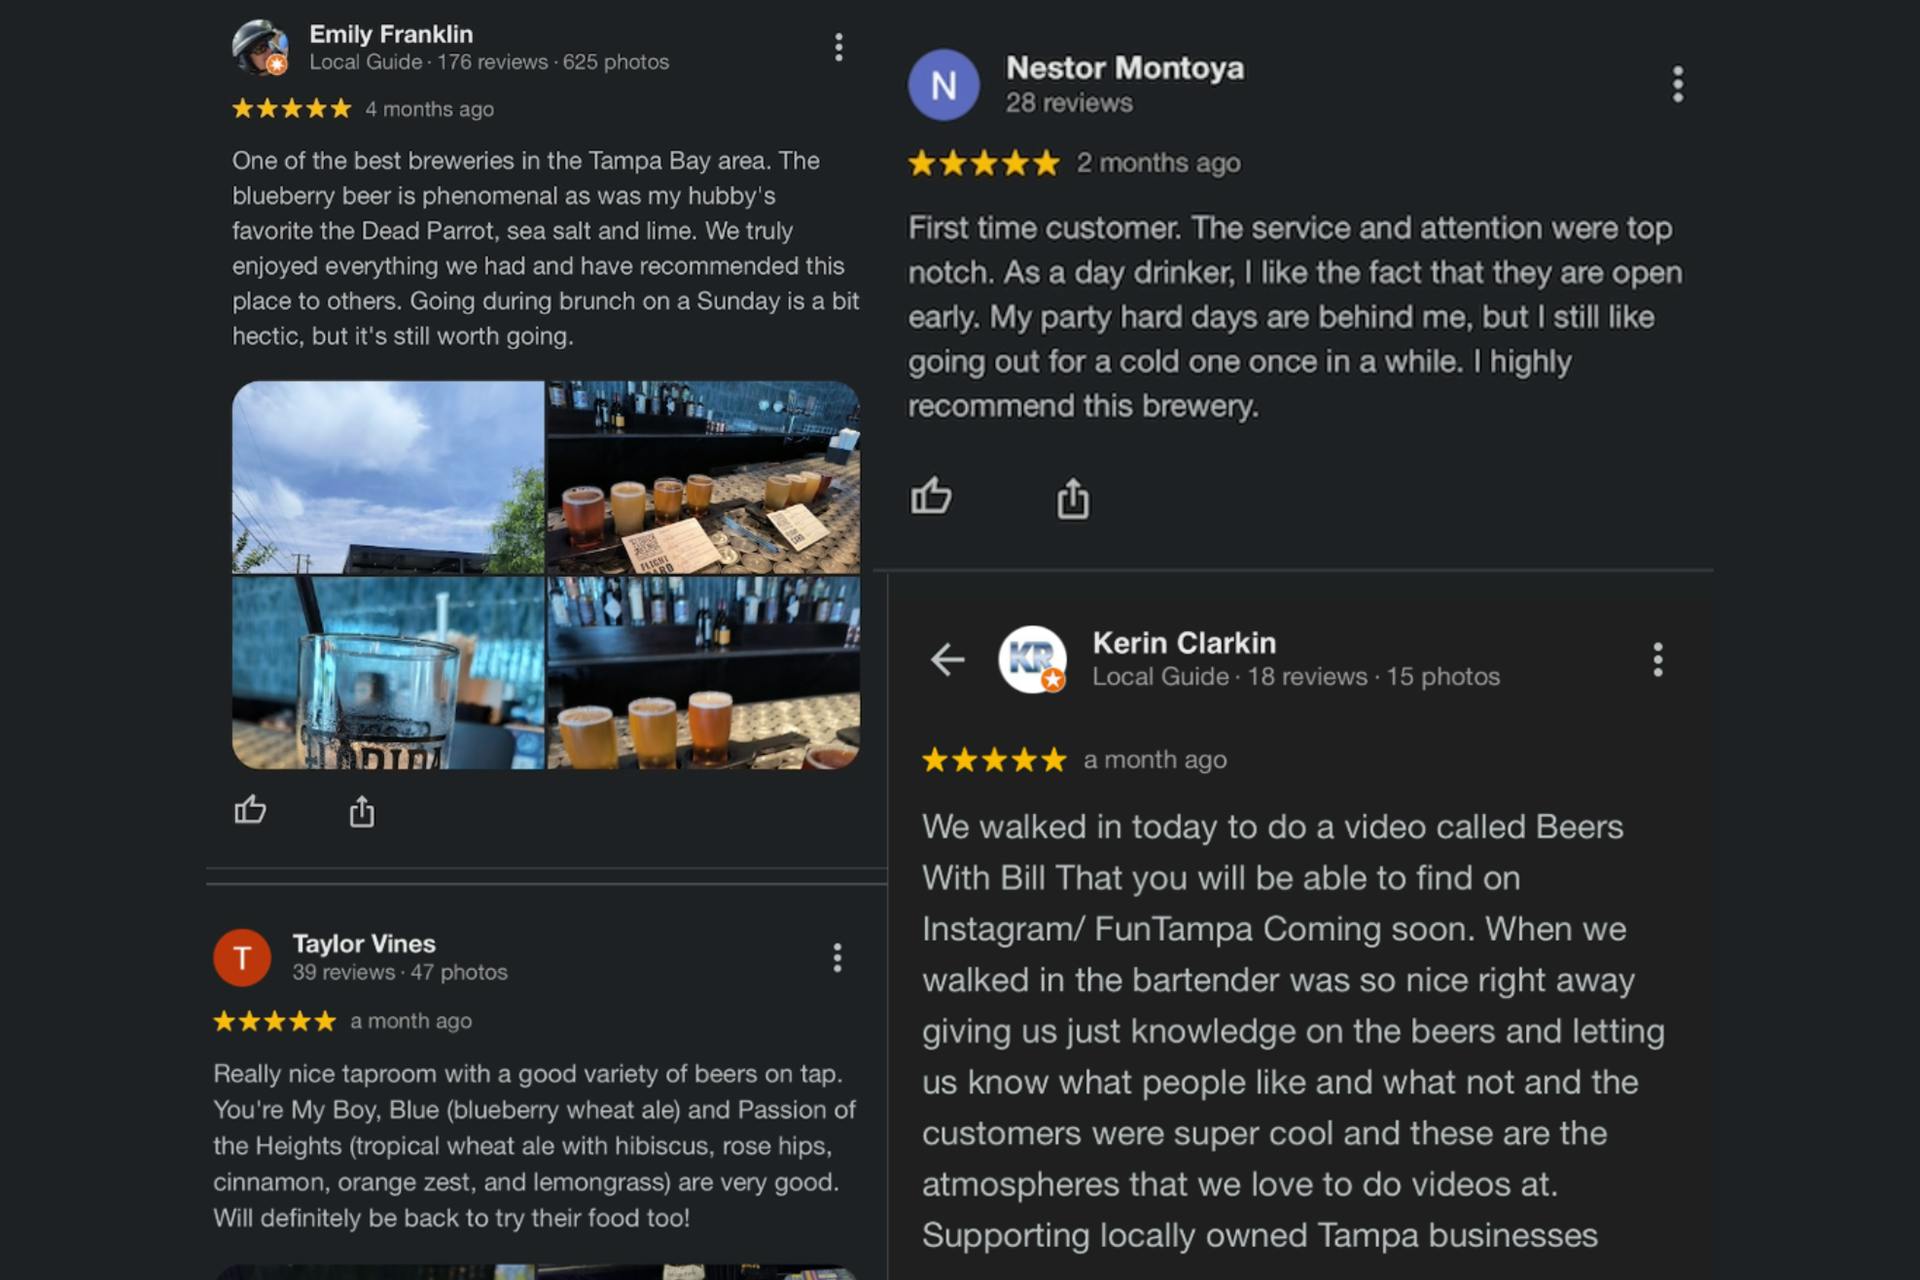
Task: View the beer flight with menu card photo
Action: click(703, 477)
